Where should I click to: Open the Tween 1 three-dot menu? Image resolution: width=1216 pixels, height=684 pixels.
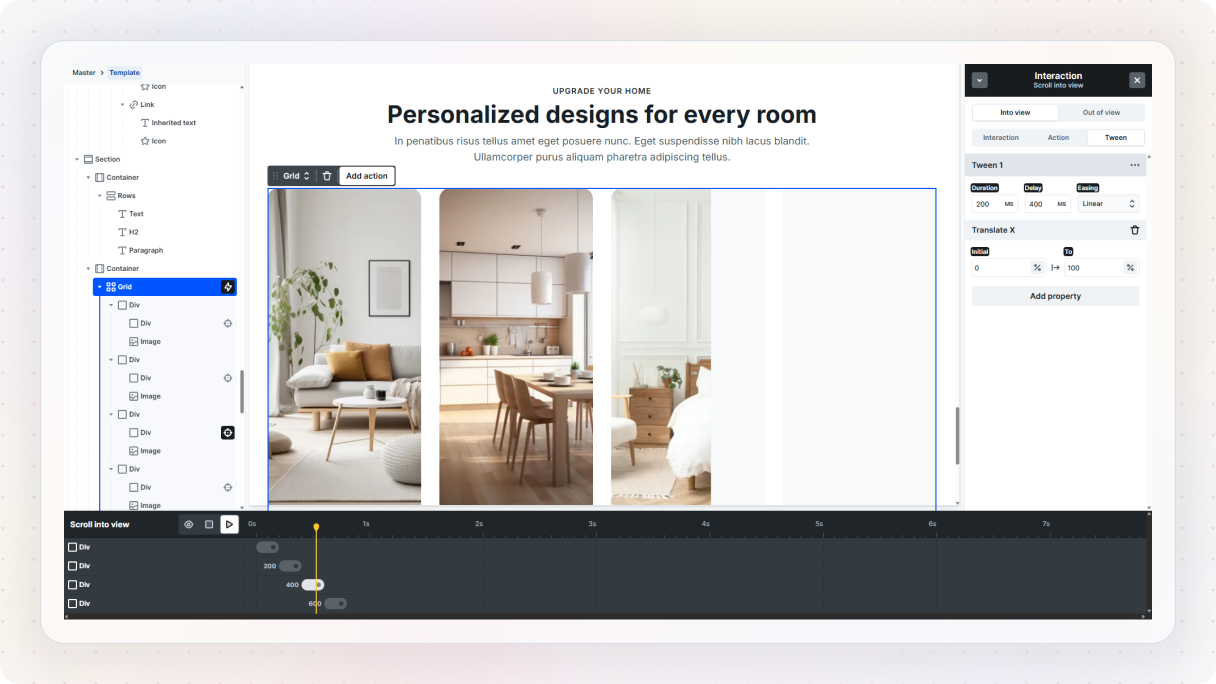click(1135, 165)
